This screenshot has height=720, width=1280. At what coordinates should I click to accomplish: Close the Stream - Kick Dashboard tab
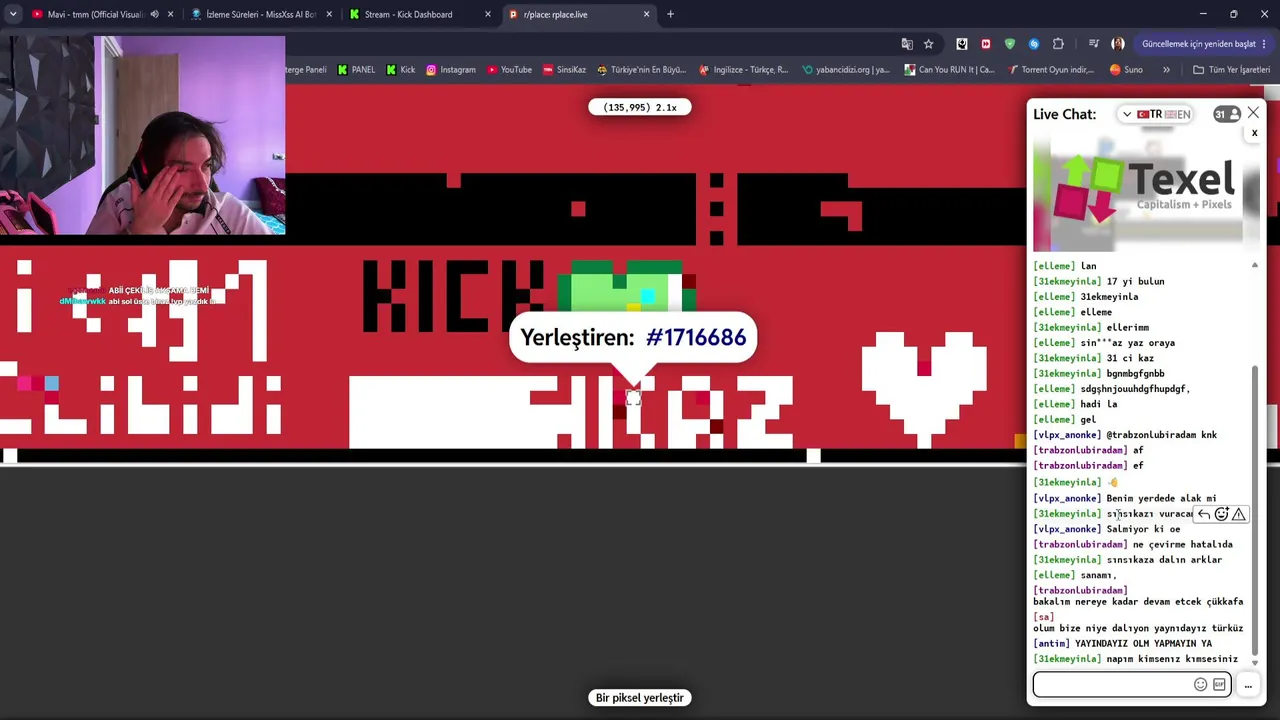click(x=488, y=14)
